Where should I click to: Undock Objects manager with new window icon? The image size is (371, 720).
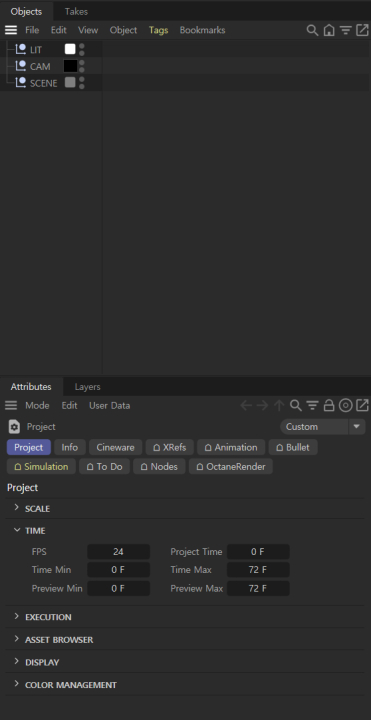click(362, 30)
